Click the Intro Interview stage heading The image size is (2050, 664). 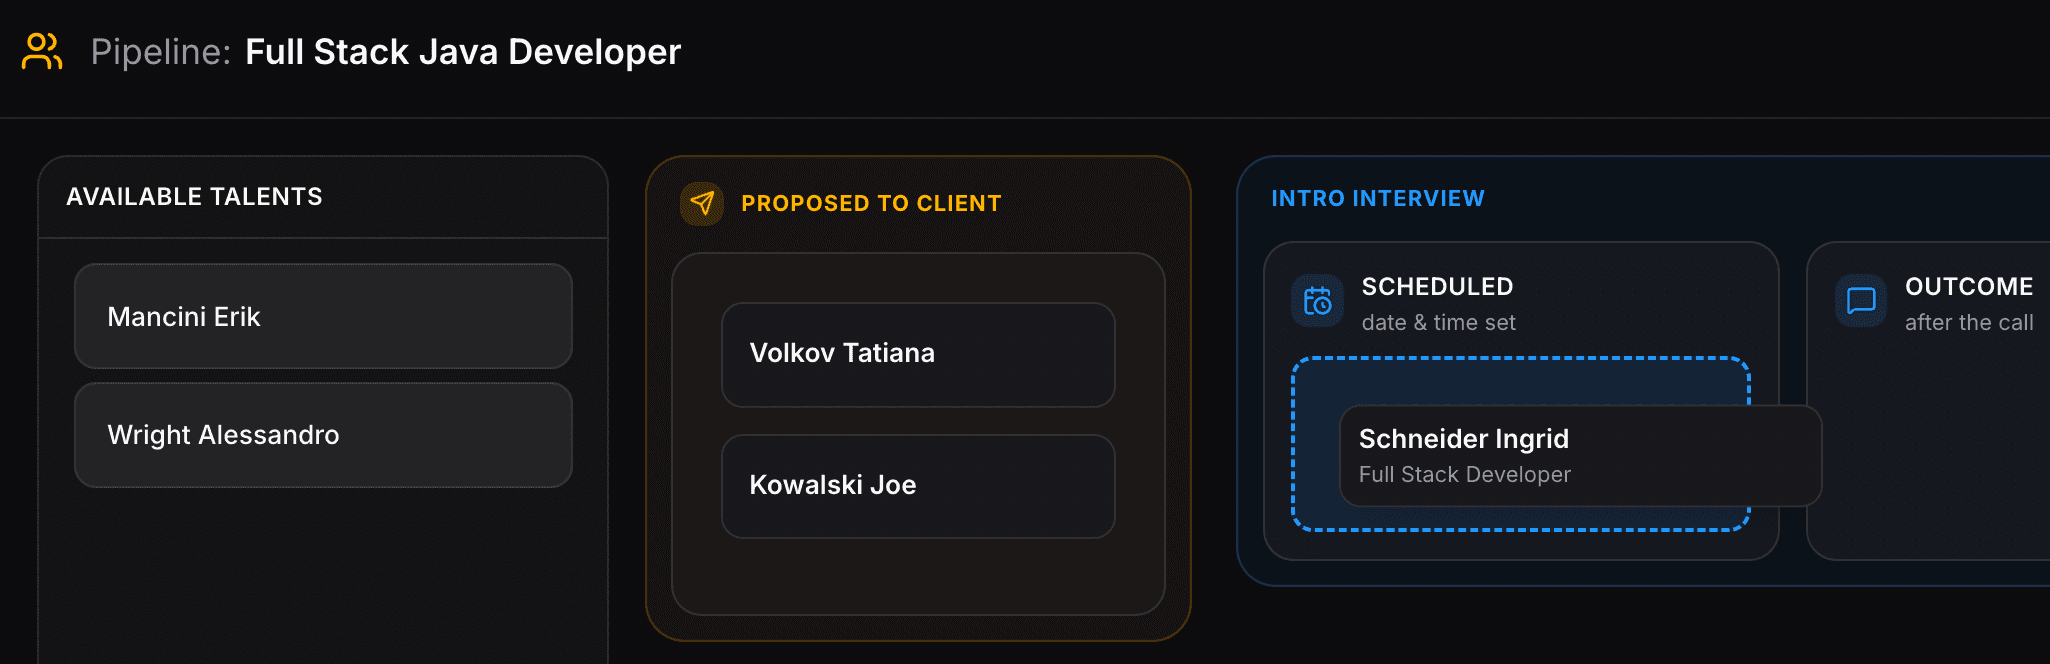1377,198
